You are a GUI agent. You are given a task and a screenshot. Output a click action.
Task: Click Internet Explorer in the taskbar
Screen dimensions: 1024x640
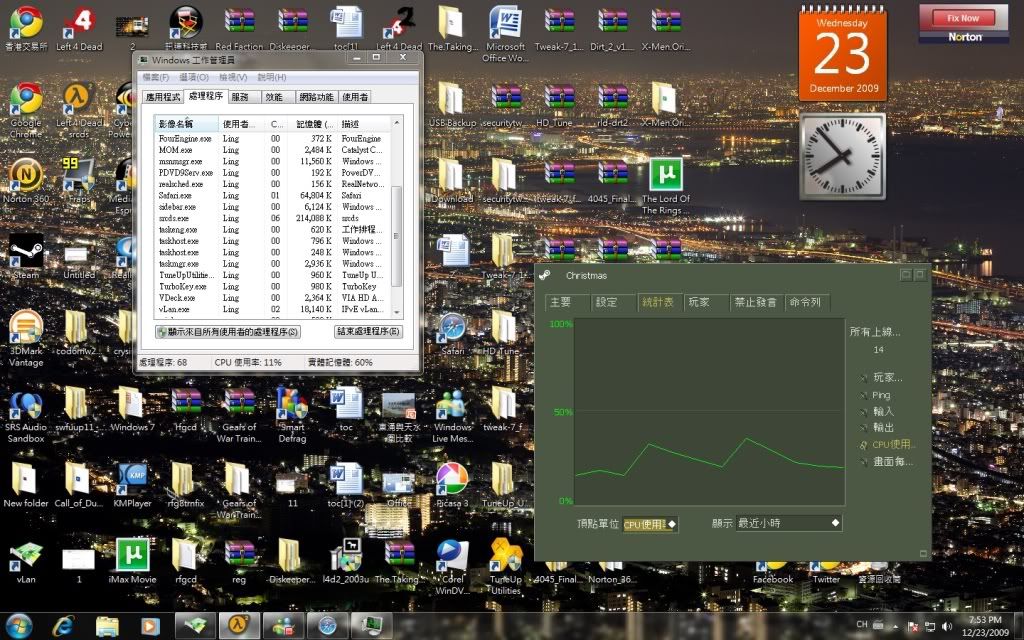click(63, 626)
